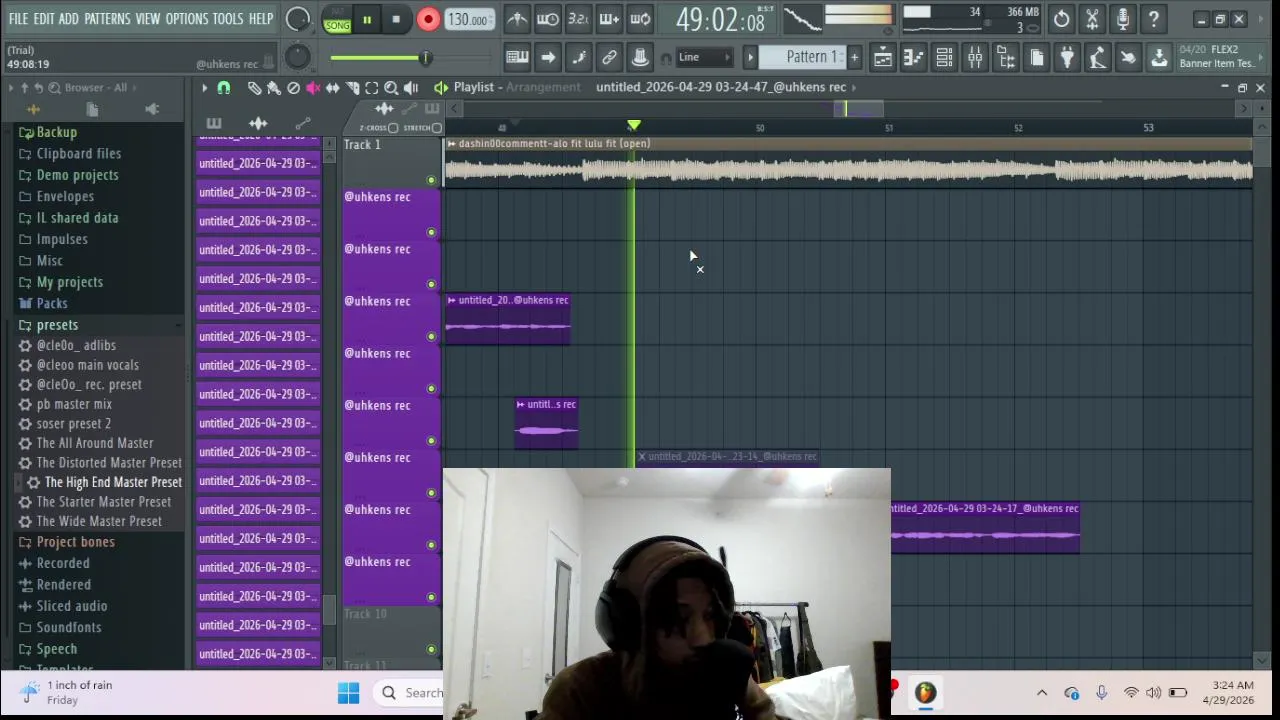Select the Draw pencil tool
Image resolution: width=1280 pixels, height=720 pixels.
[254, 88]
